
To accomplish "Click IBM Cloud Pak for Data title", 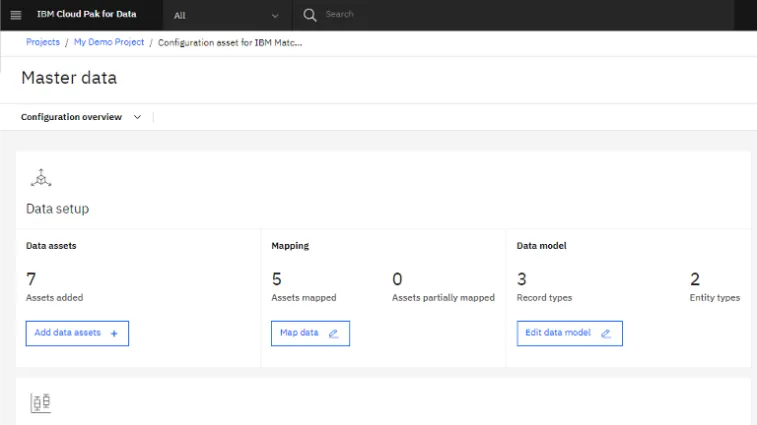I will tap(86, 15).
